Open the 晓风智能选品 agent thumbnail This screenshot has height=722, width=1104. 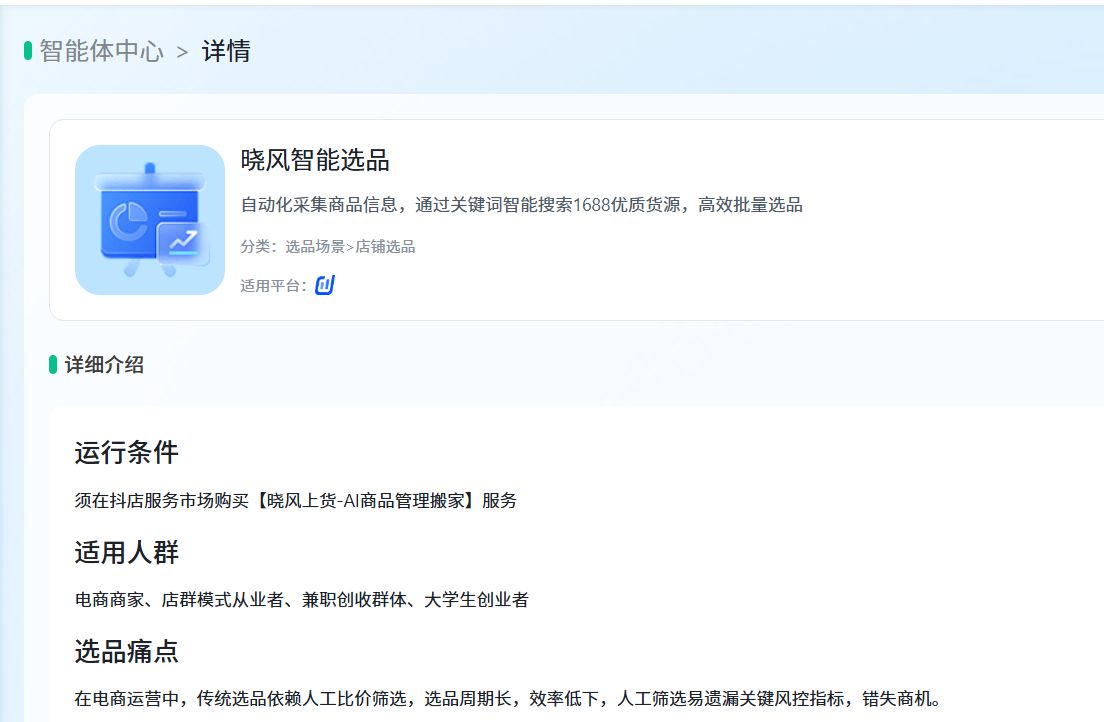click(150, 220)
